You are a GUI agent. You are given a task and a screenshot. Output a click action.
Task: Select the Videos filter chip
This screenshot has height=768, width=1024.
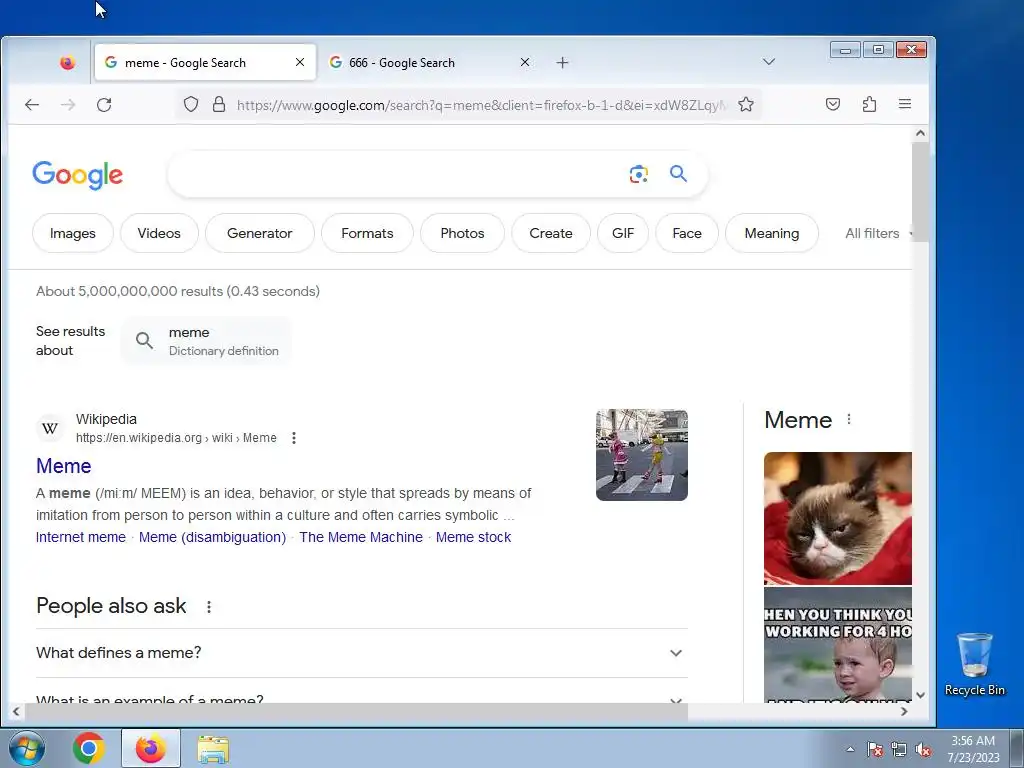(x=159, y=233)
